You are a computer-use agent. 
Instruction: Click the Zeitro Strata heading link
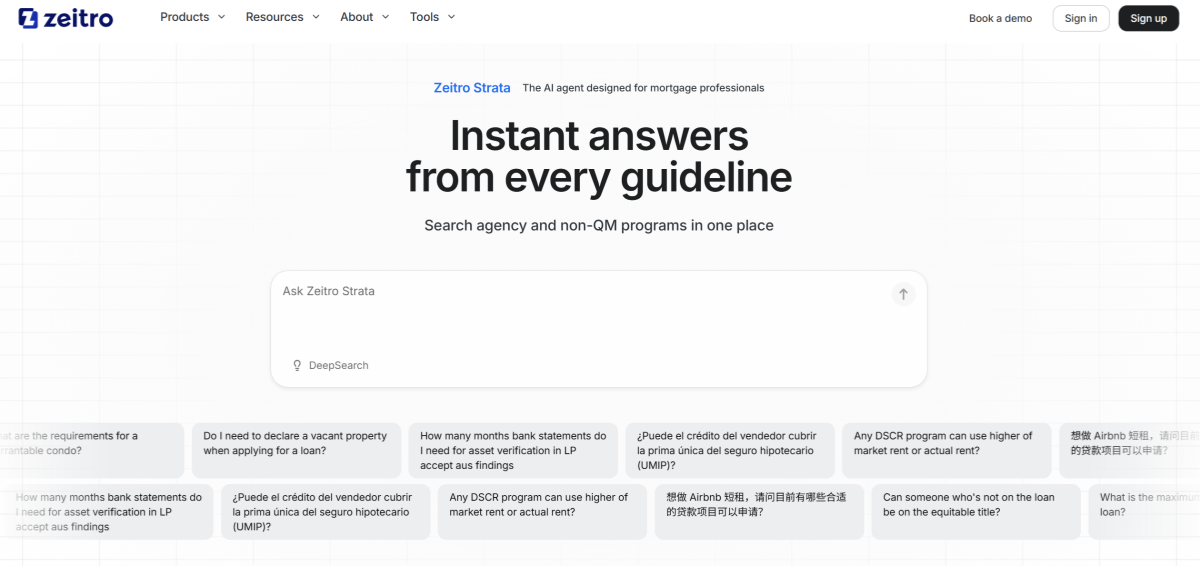pyautogui.click(x=472, y=88)
